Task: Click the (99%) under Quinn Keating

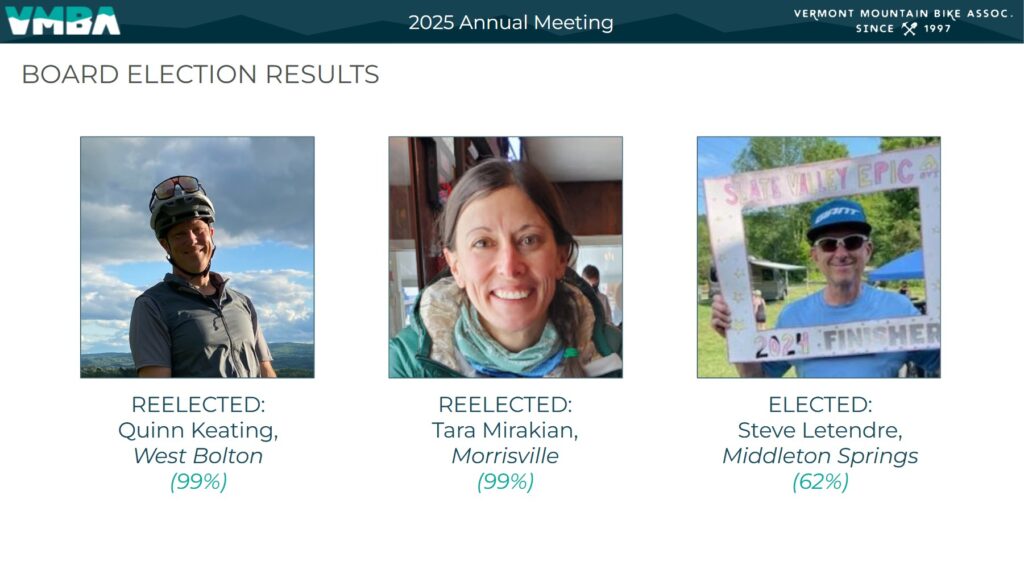Action: (199, 482)
